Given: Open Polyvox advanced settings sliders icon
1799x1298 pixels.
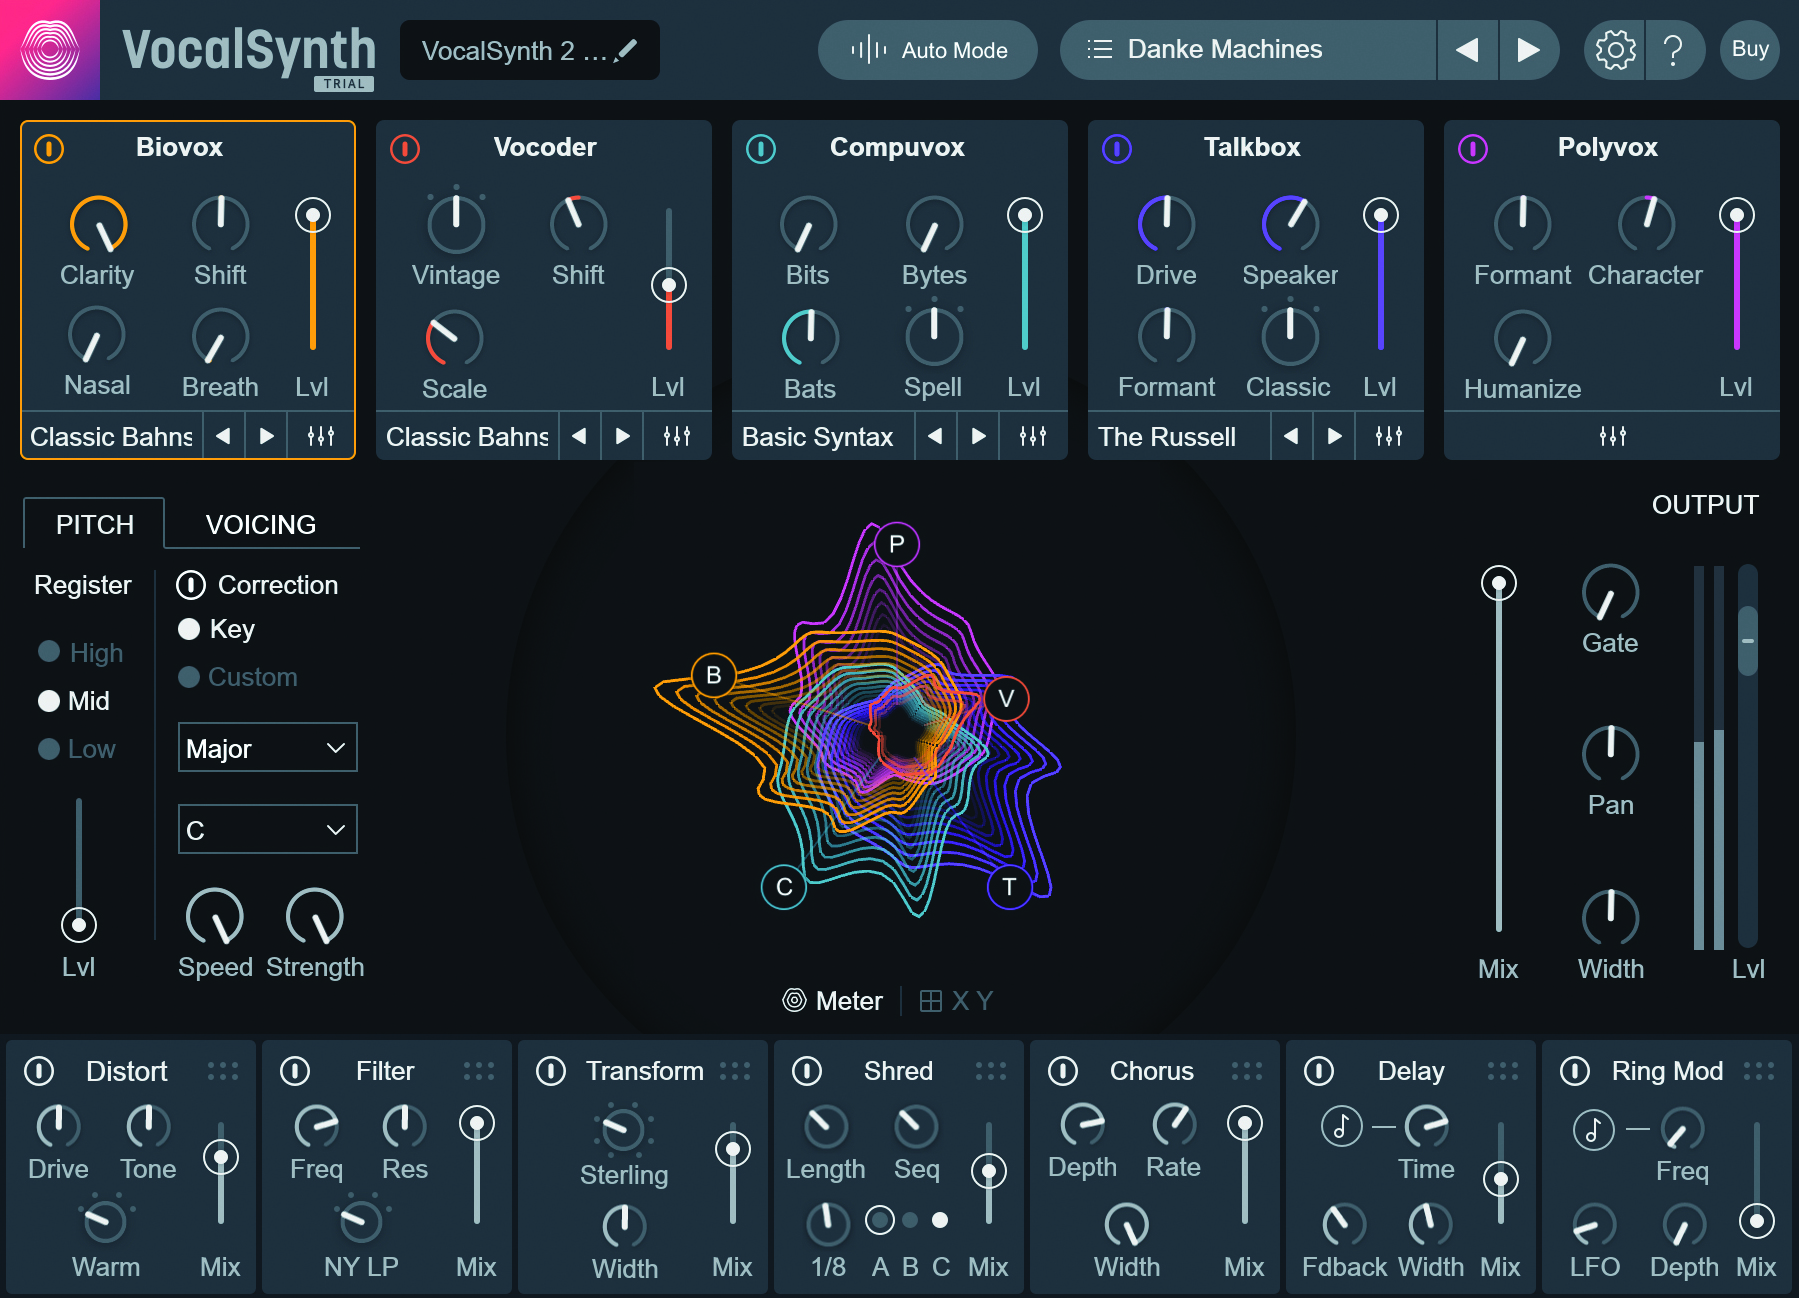Looking at the screenshot, I should click(x=1613, y=436).
